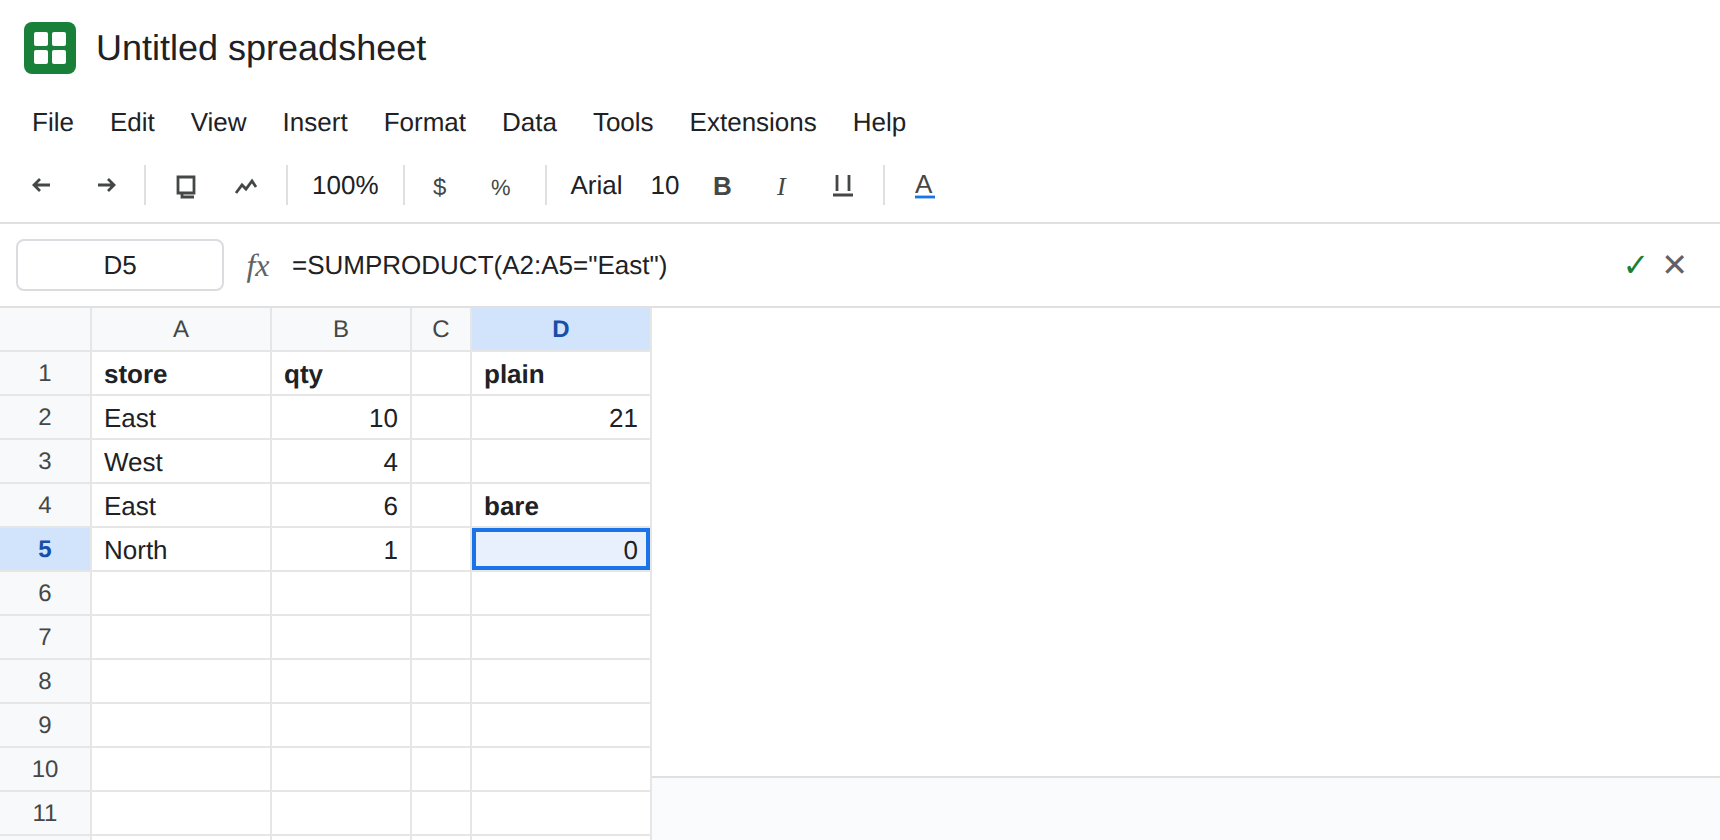Click the Paint format icon
The height and width of the screenshot is (840, 1720).
click(246, 186)
